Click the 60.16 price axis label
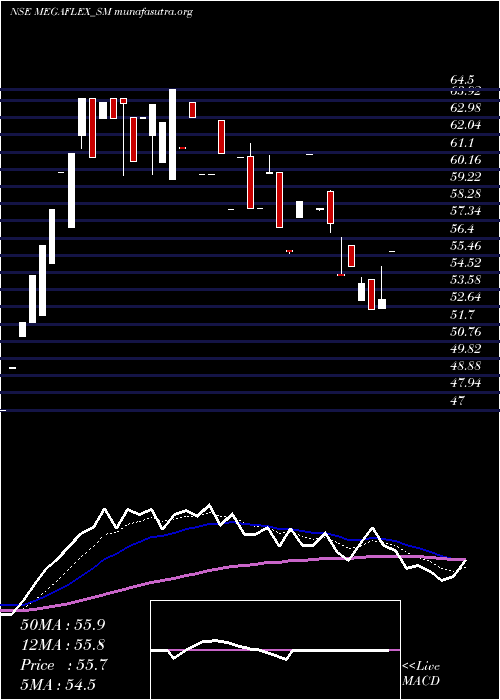The image size is (500, 700). 466,160
